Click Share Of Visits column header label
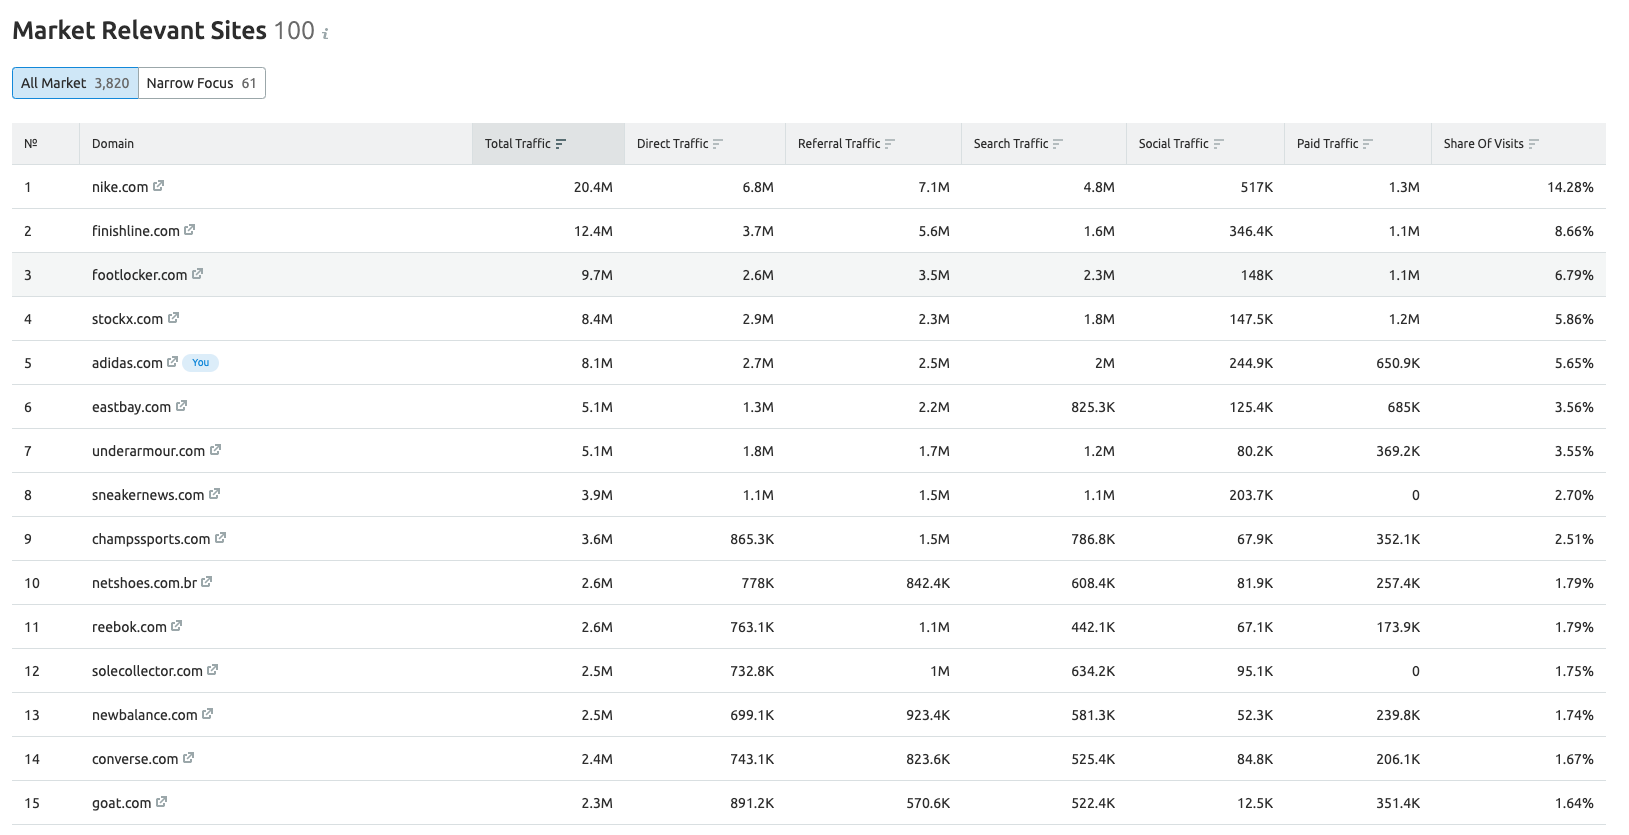The height and width of the screenshot is (835, 1629). [x=1483, y=144]
